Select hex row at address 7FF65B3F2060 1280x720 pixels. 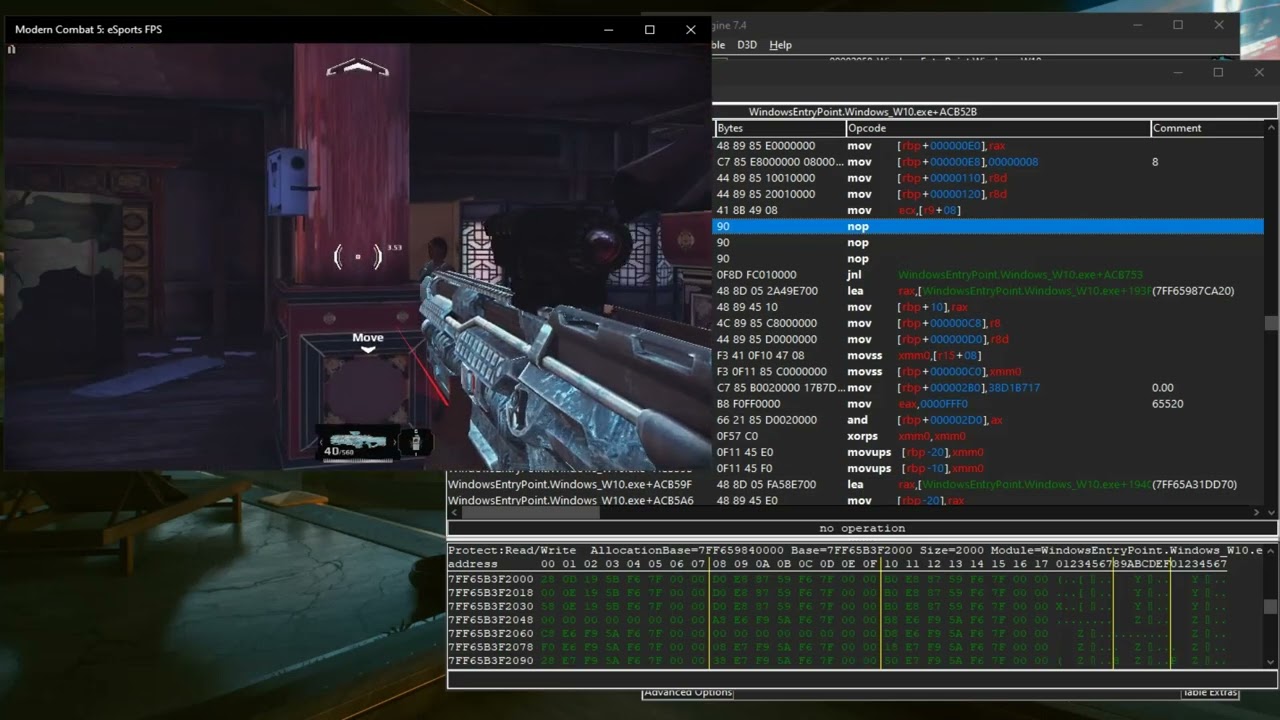point(838,634)
